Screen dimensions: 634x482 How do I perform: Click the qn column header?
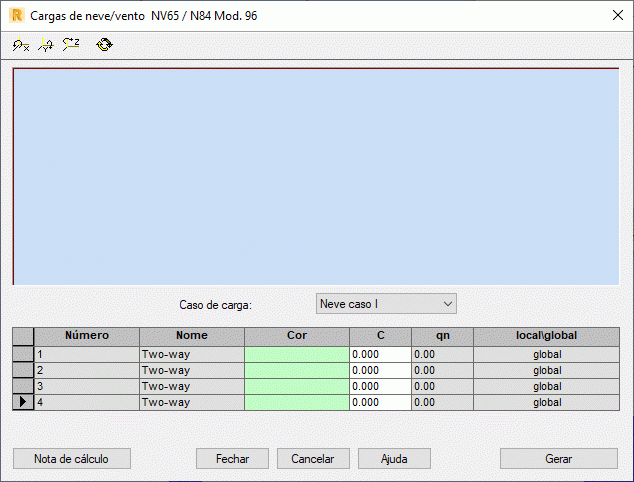(442, 336)
